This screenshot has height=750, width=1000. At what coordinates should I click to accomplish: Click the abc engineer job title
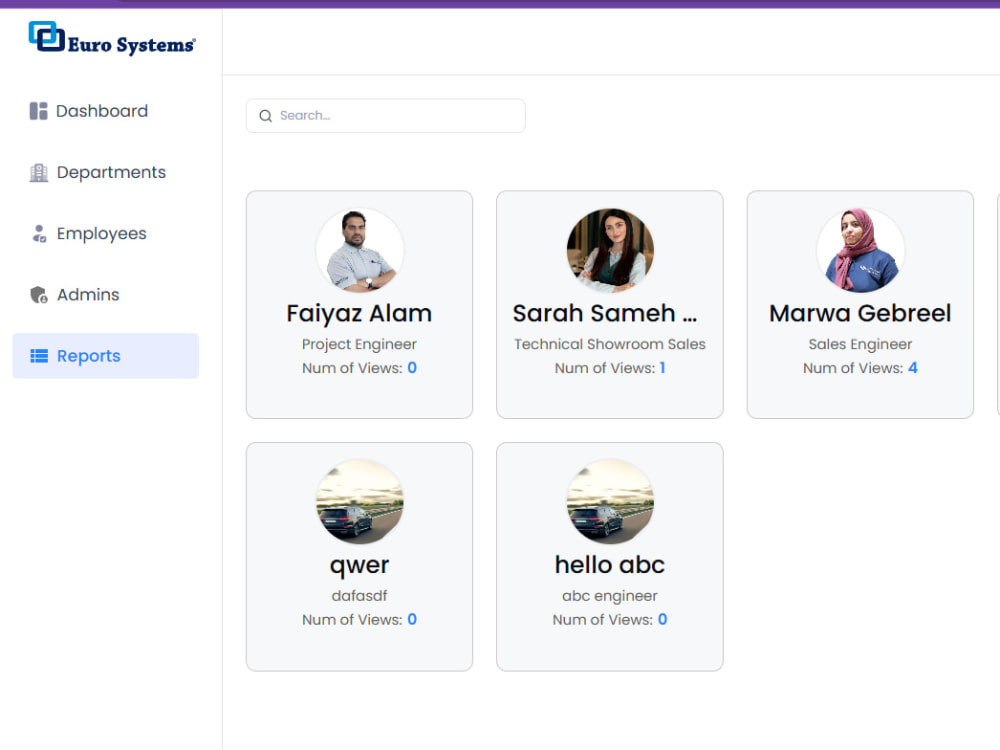(610, 596)
